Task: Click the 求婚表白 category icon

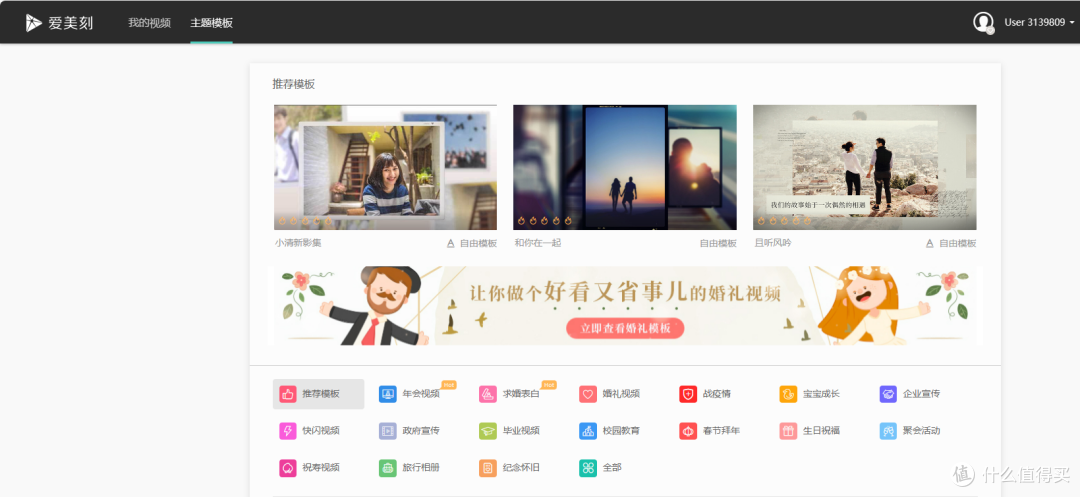Action: (x=488, y=394)
